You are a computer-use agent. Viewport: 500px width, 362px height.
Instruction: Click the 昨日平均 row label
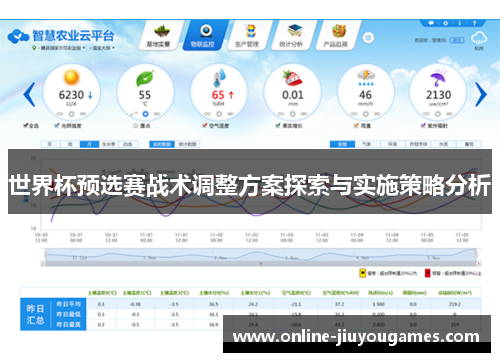(x=69, y=304)
